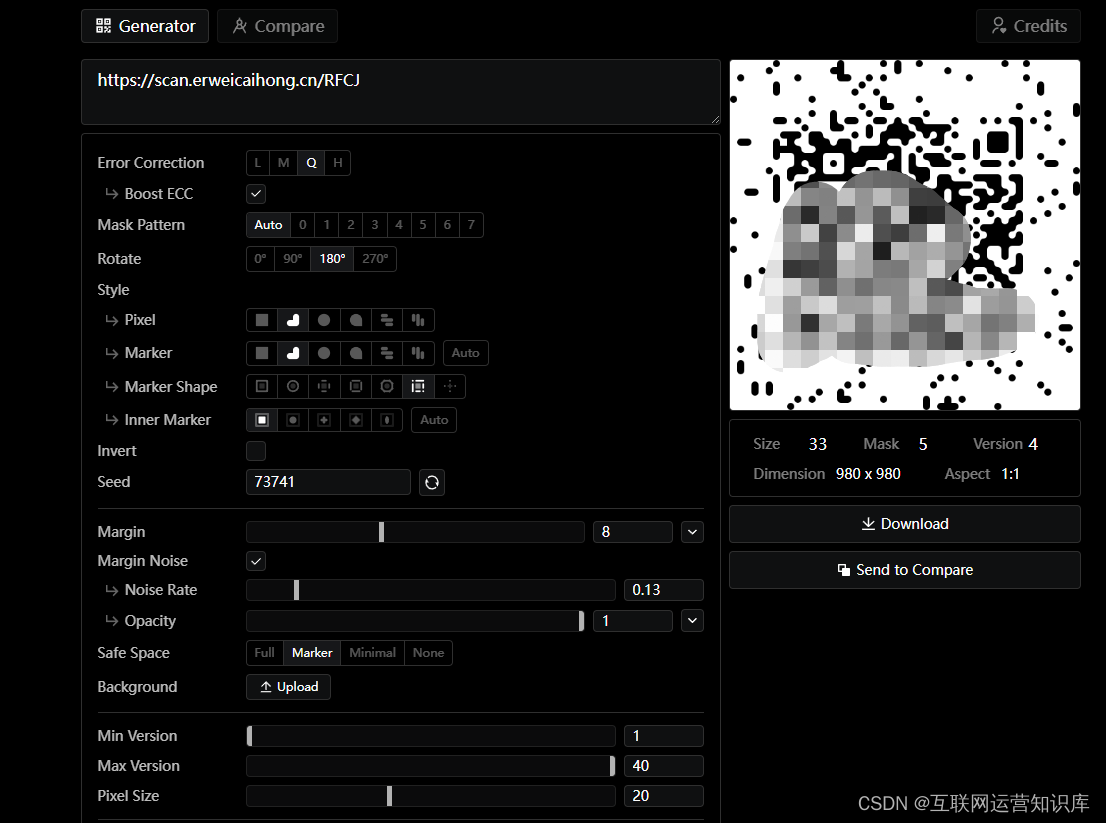This screenshot has width=1106, height=823.
Task: Choose plus Inner Marker icon
Action: click(x=324, y=420)
